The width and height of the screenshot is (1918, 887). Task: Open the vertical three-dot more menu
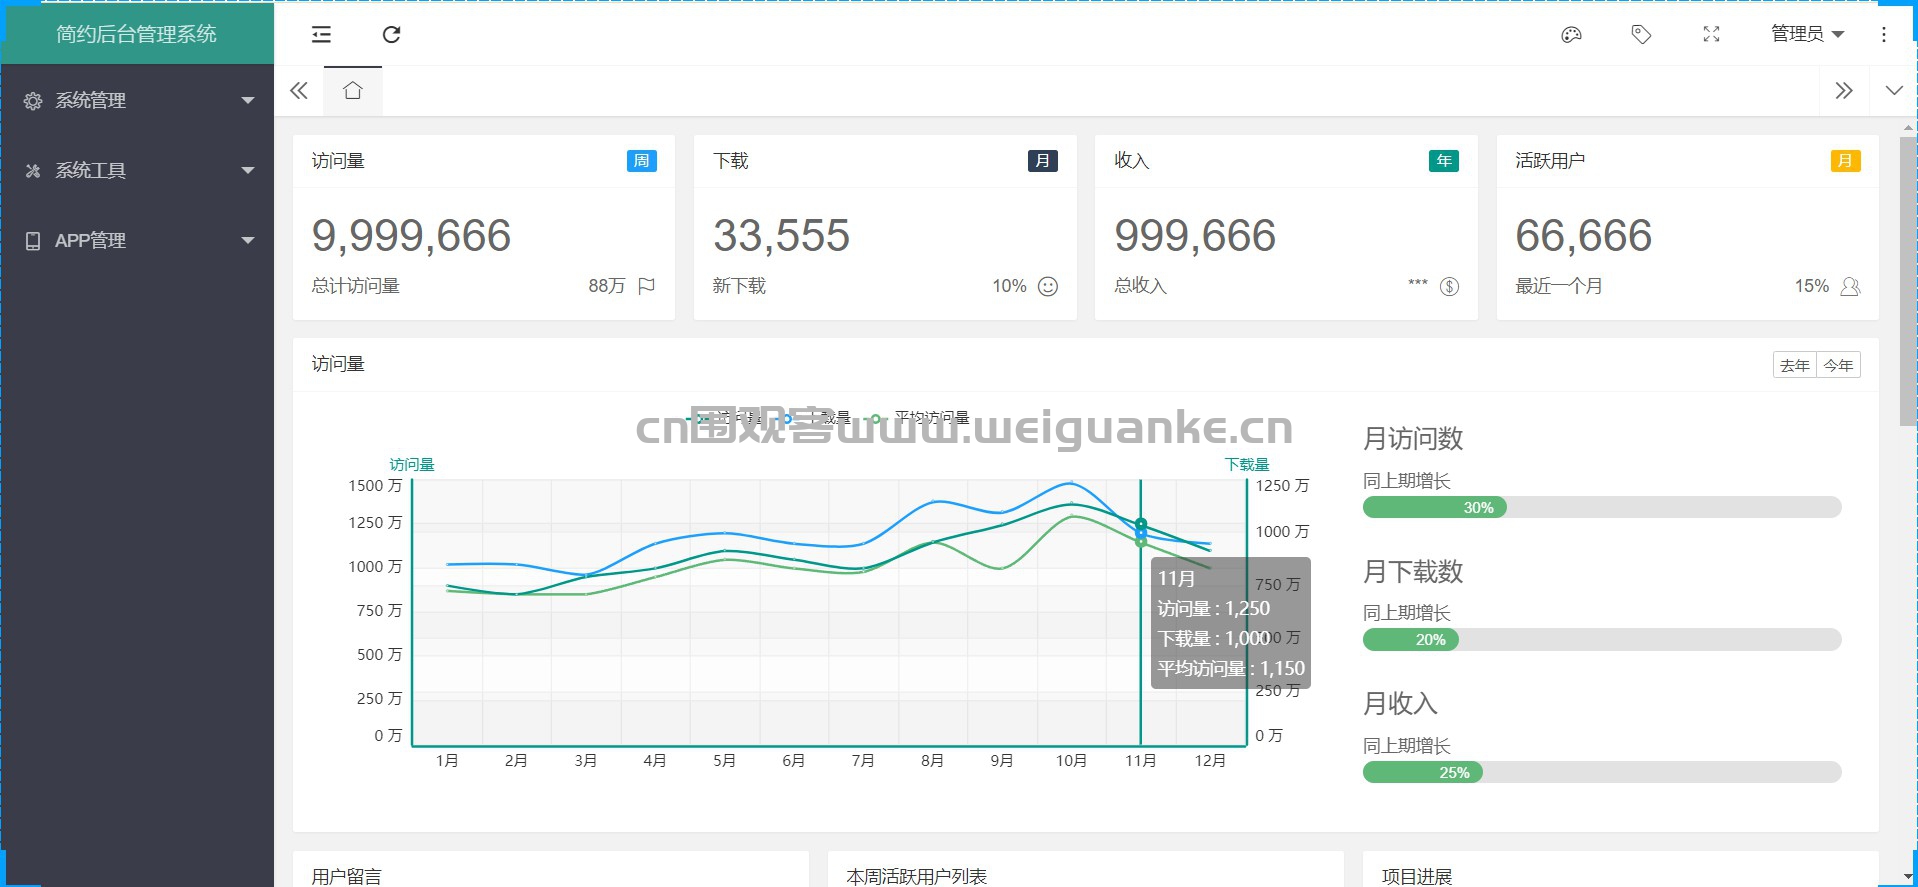(x=1884, y=35)
